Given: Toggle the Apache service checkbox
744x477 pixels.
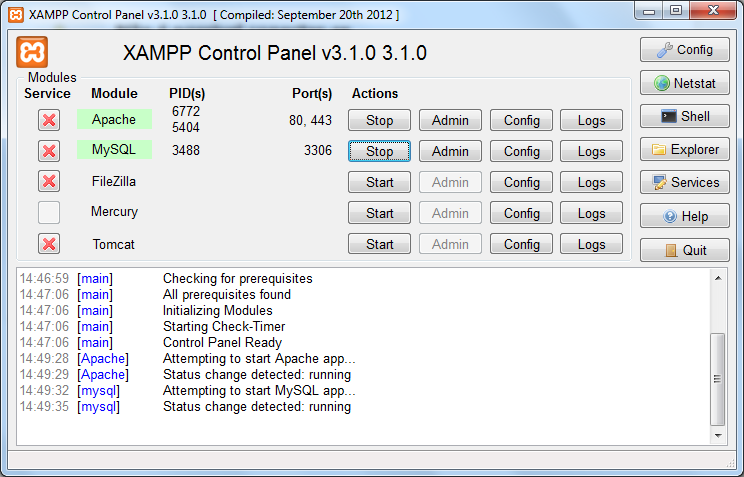Looking at the screenshot, I should (x=49, y=120).
